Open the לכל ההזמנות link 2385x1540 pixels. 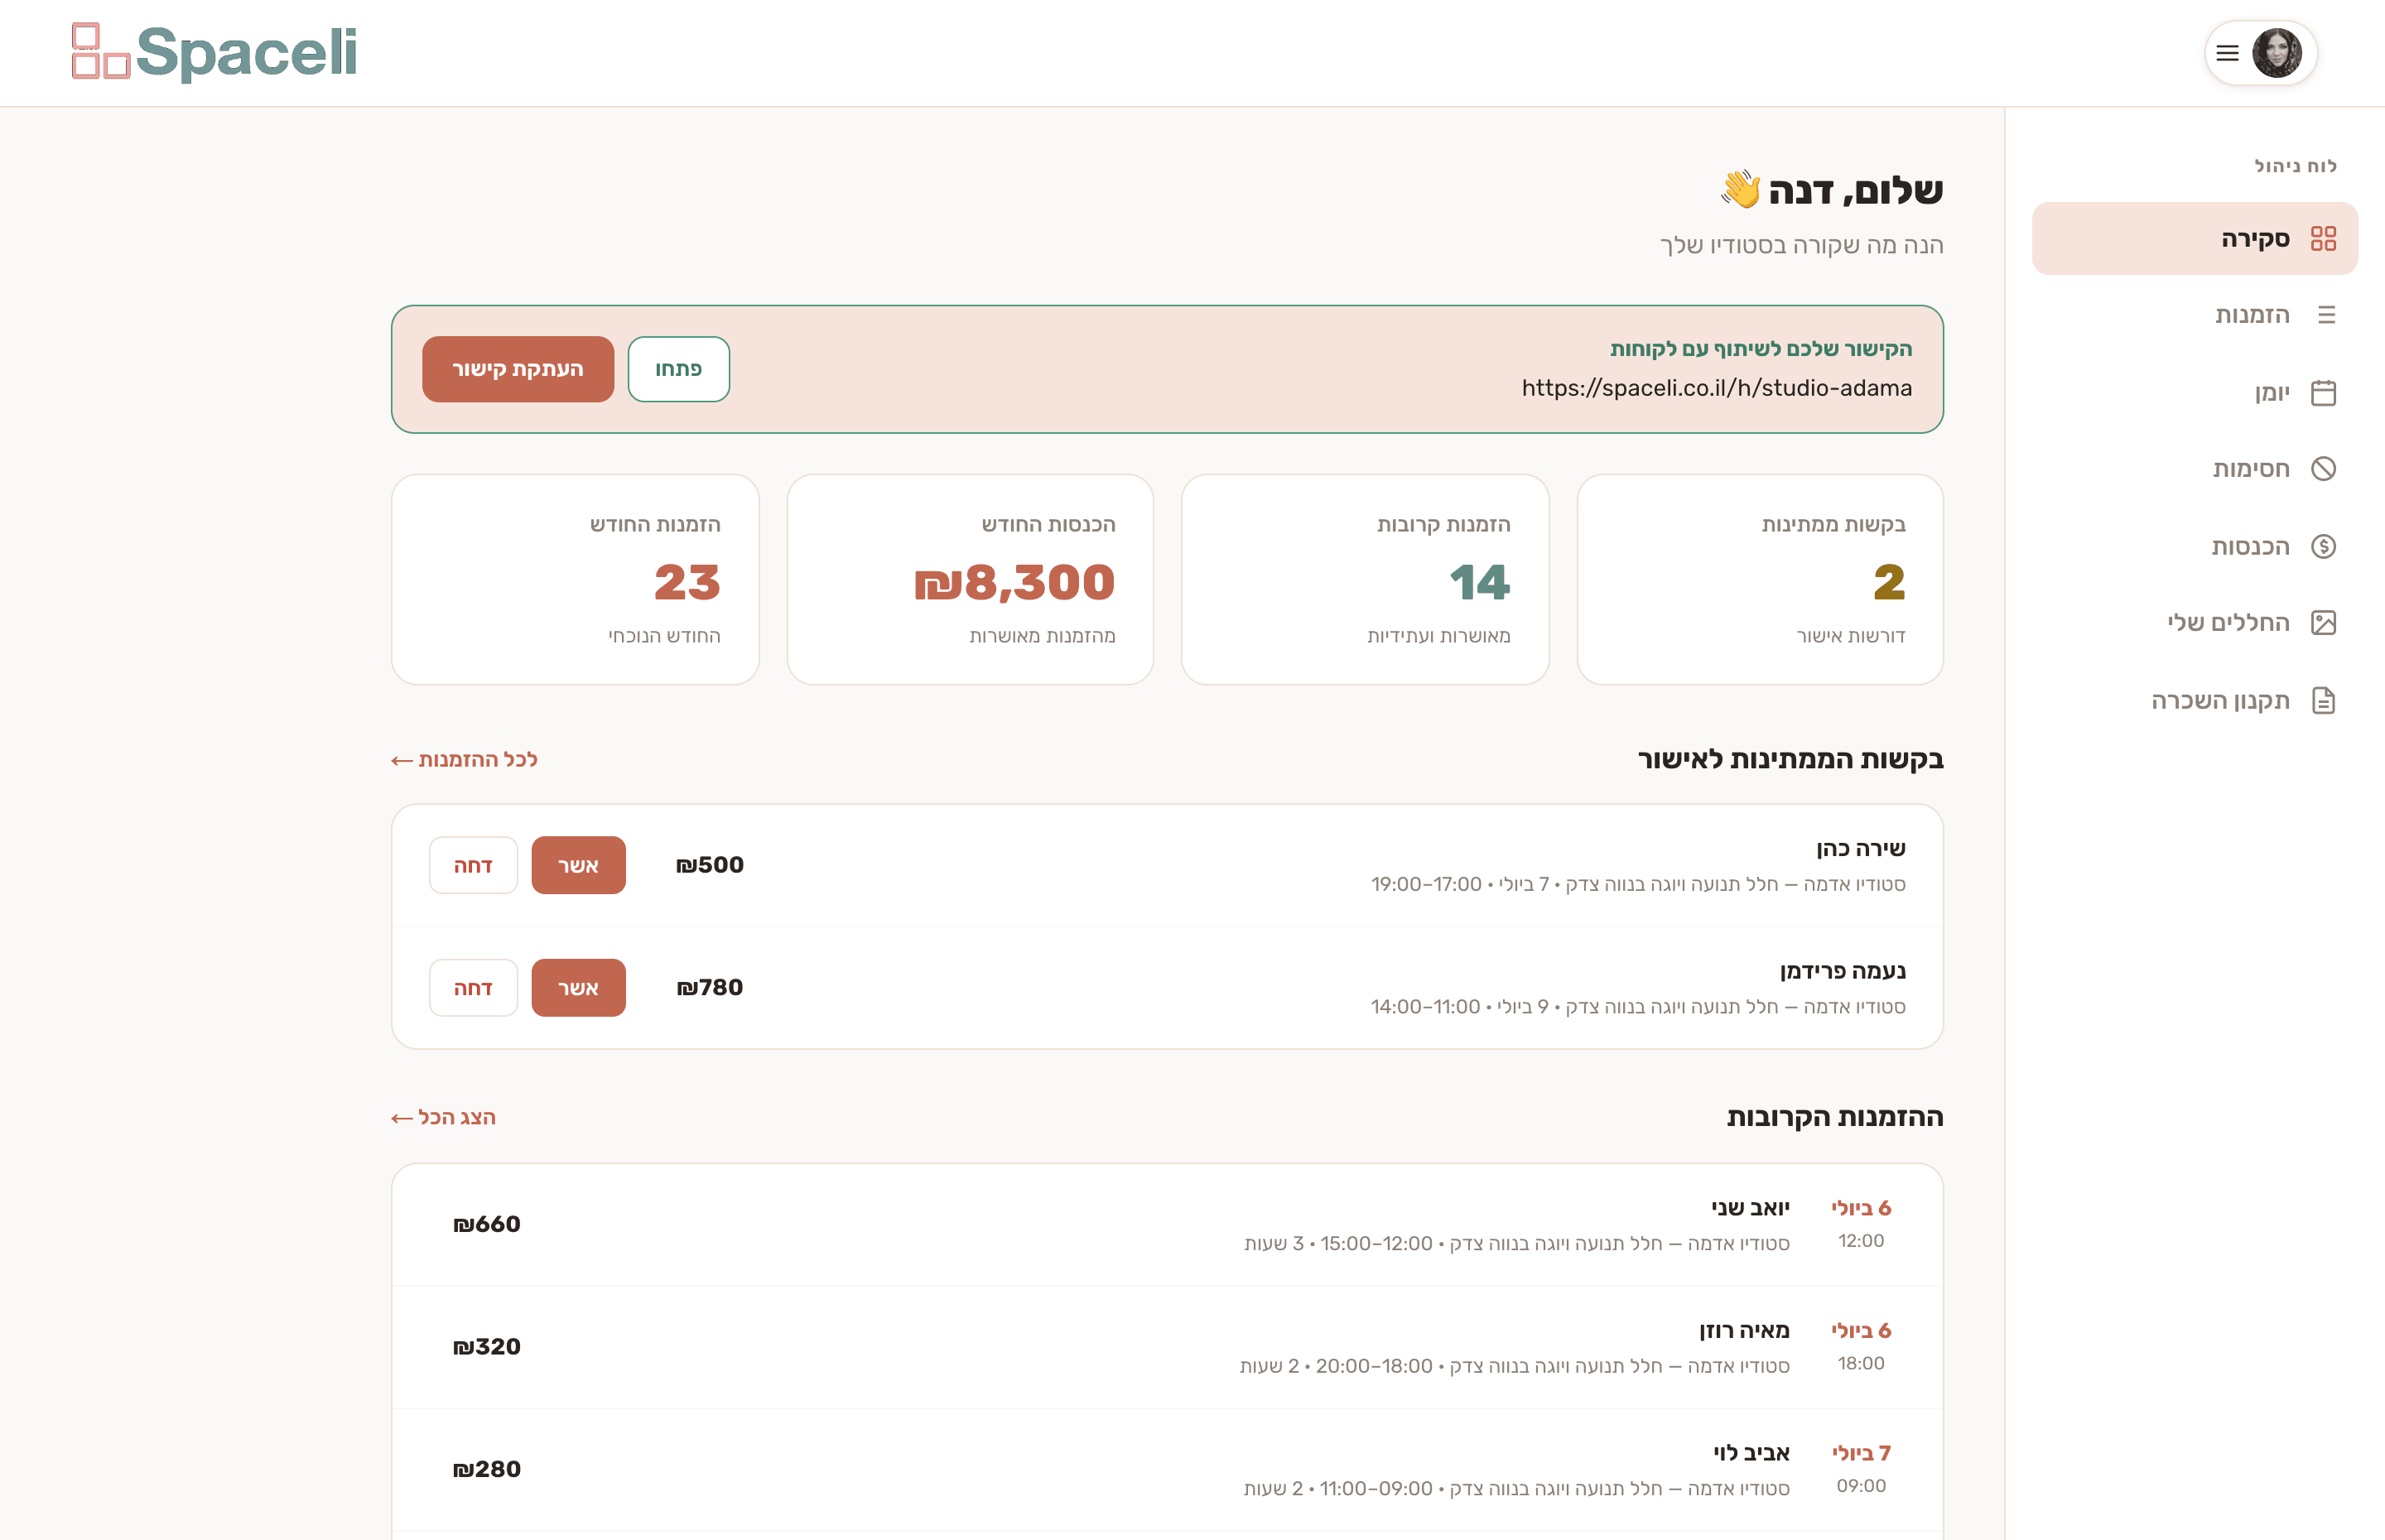tap(464, 760)
